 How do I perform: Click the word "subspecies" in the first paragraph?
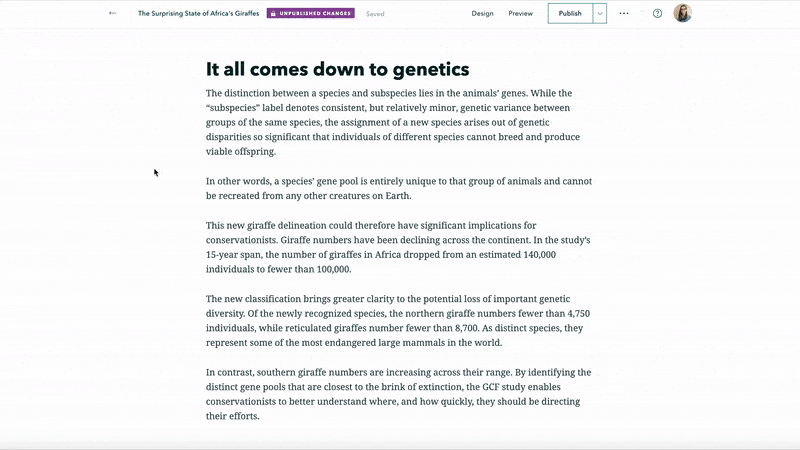point(387,93)
